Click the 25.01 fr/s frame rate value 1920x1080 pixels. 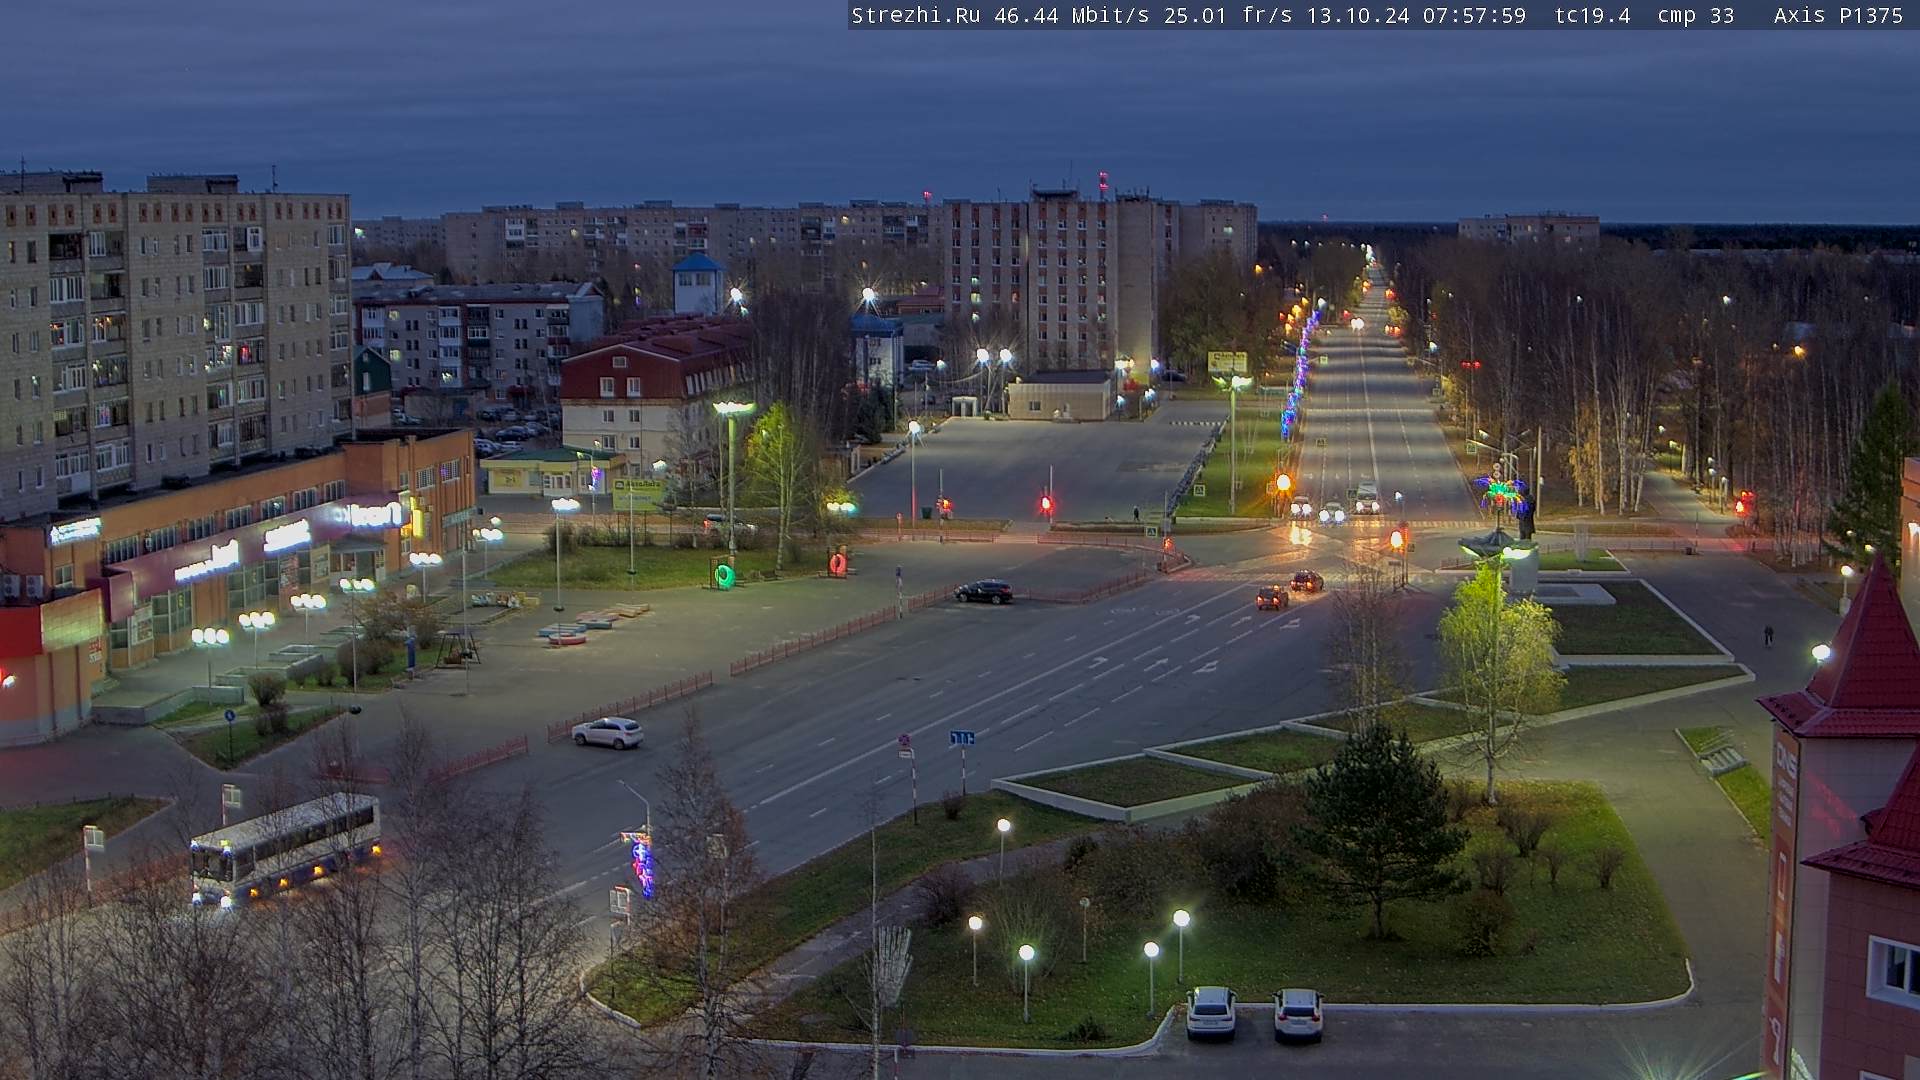coord(1229,16)
